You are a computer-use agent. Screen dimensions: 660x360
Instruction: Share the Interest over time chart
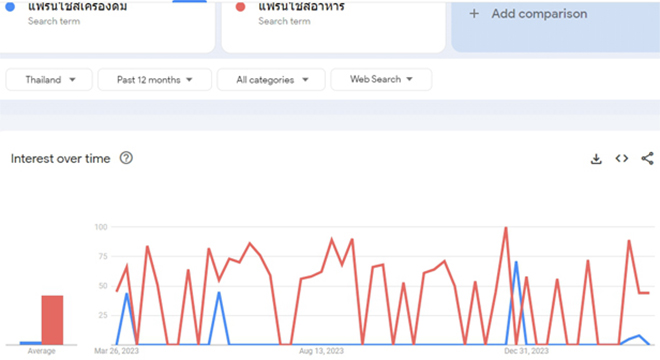[647, 158]
